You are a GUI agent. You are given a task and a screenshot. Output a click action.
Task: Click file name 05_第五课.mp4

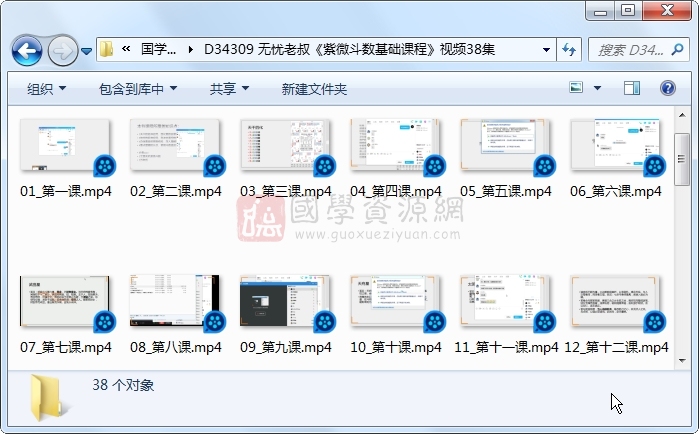click(506, 192)
